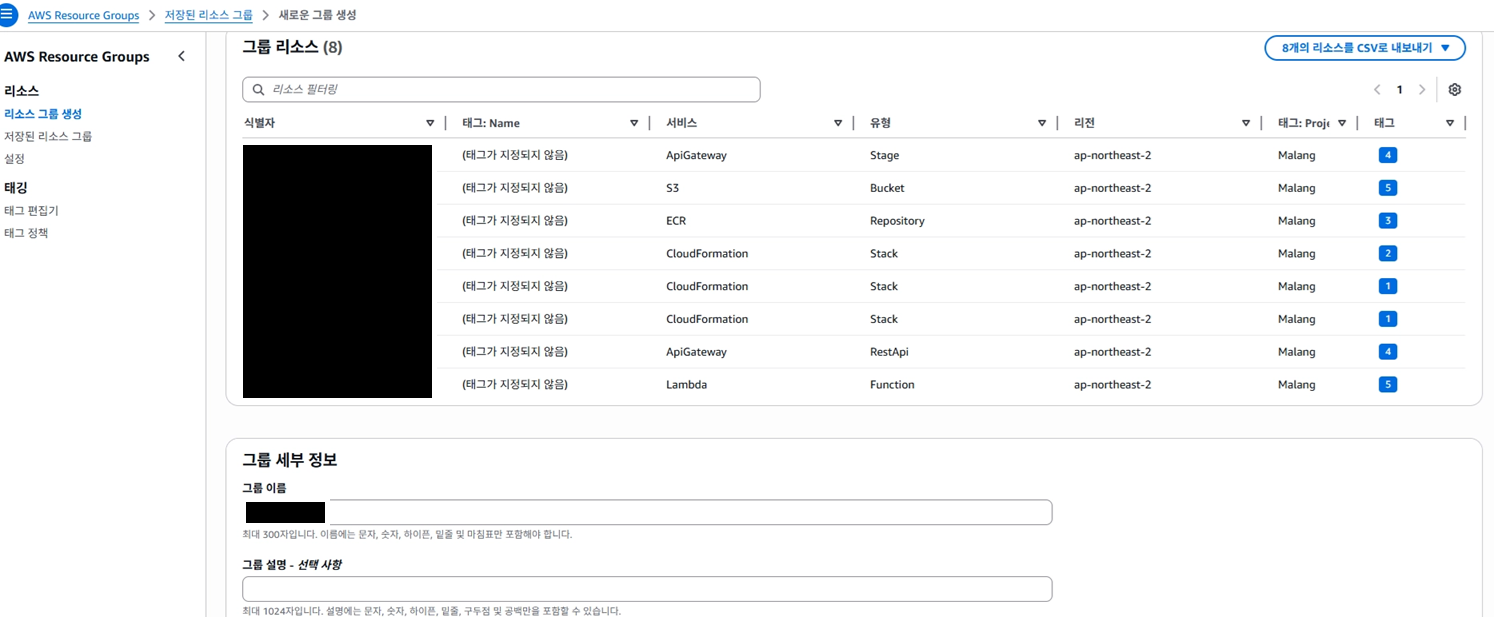
Task: Click the Bucket type cell
Action: [x=886, y=188]
